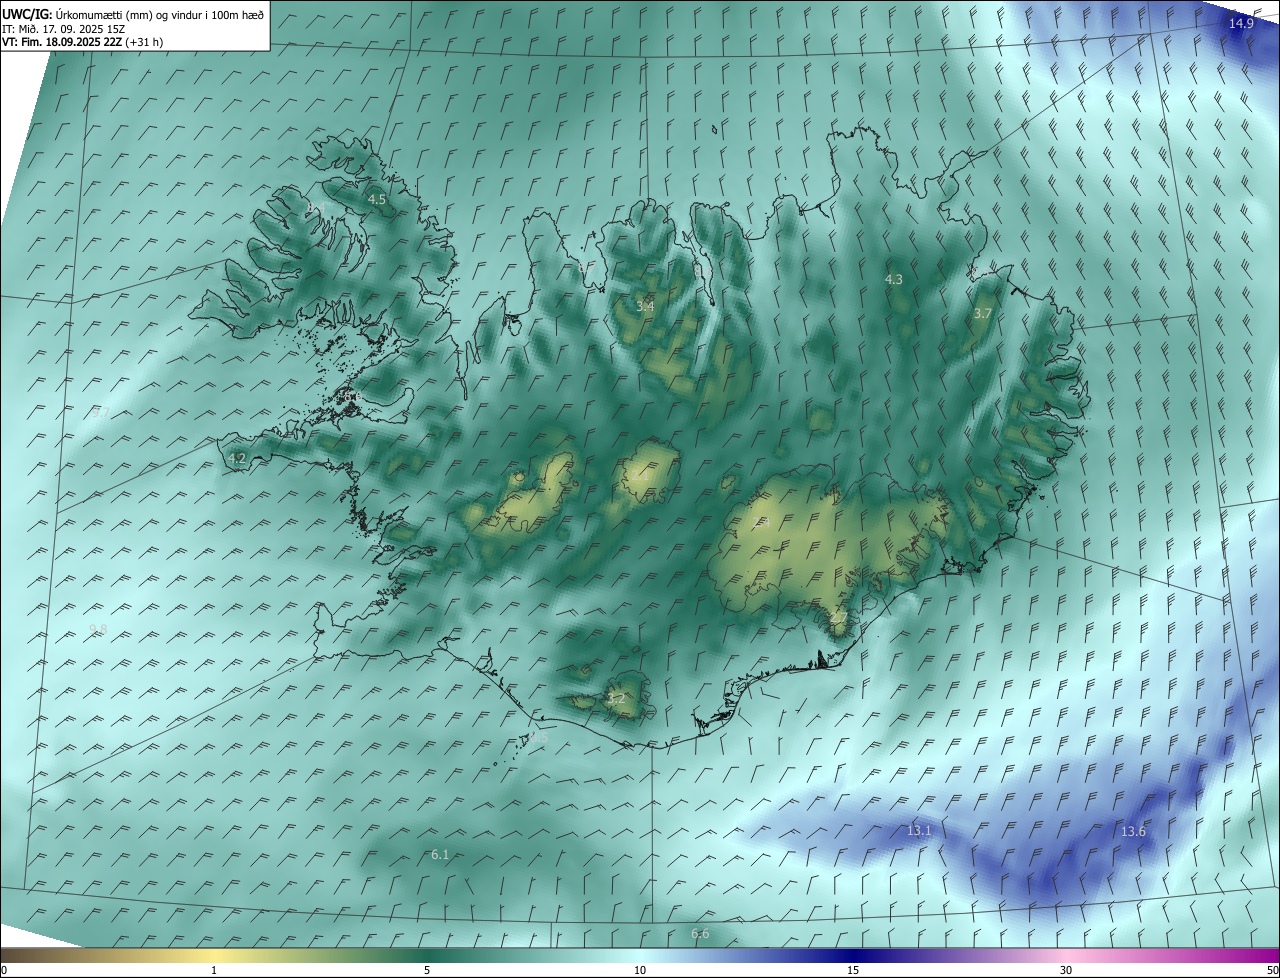This screenshot has width=1280, height=978.
Task: Click the 13.6 value in the blue band
Action: (x=1133, y=832)
